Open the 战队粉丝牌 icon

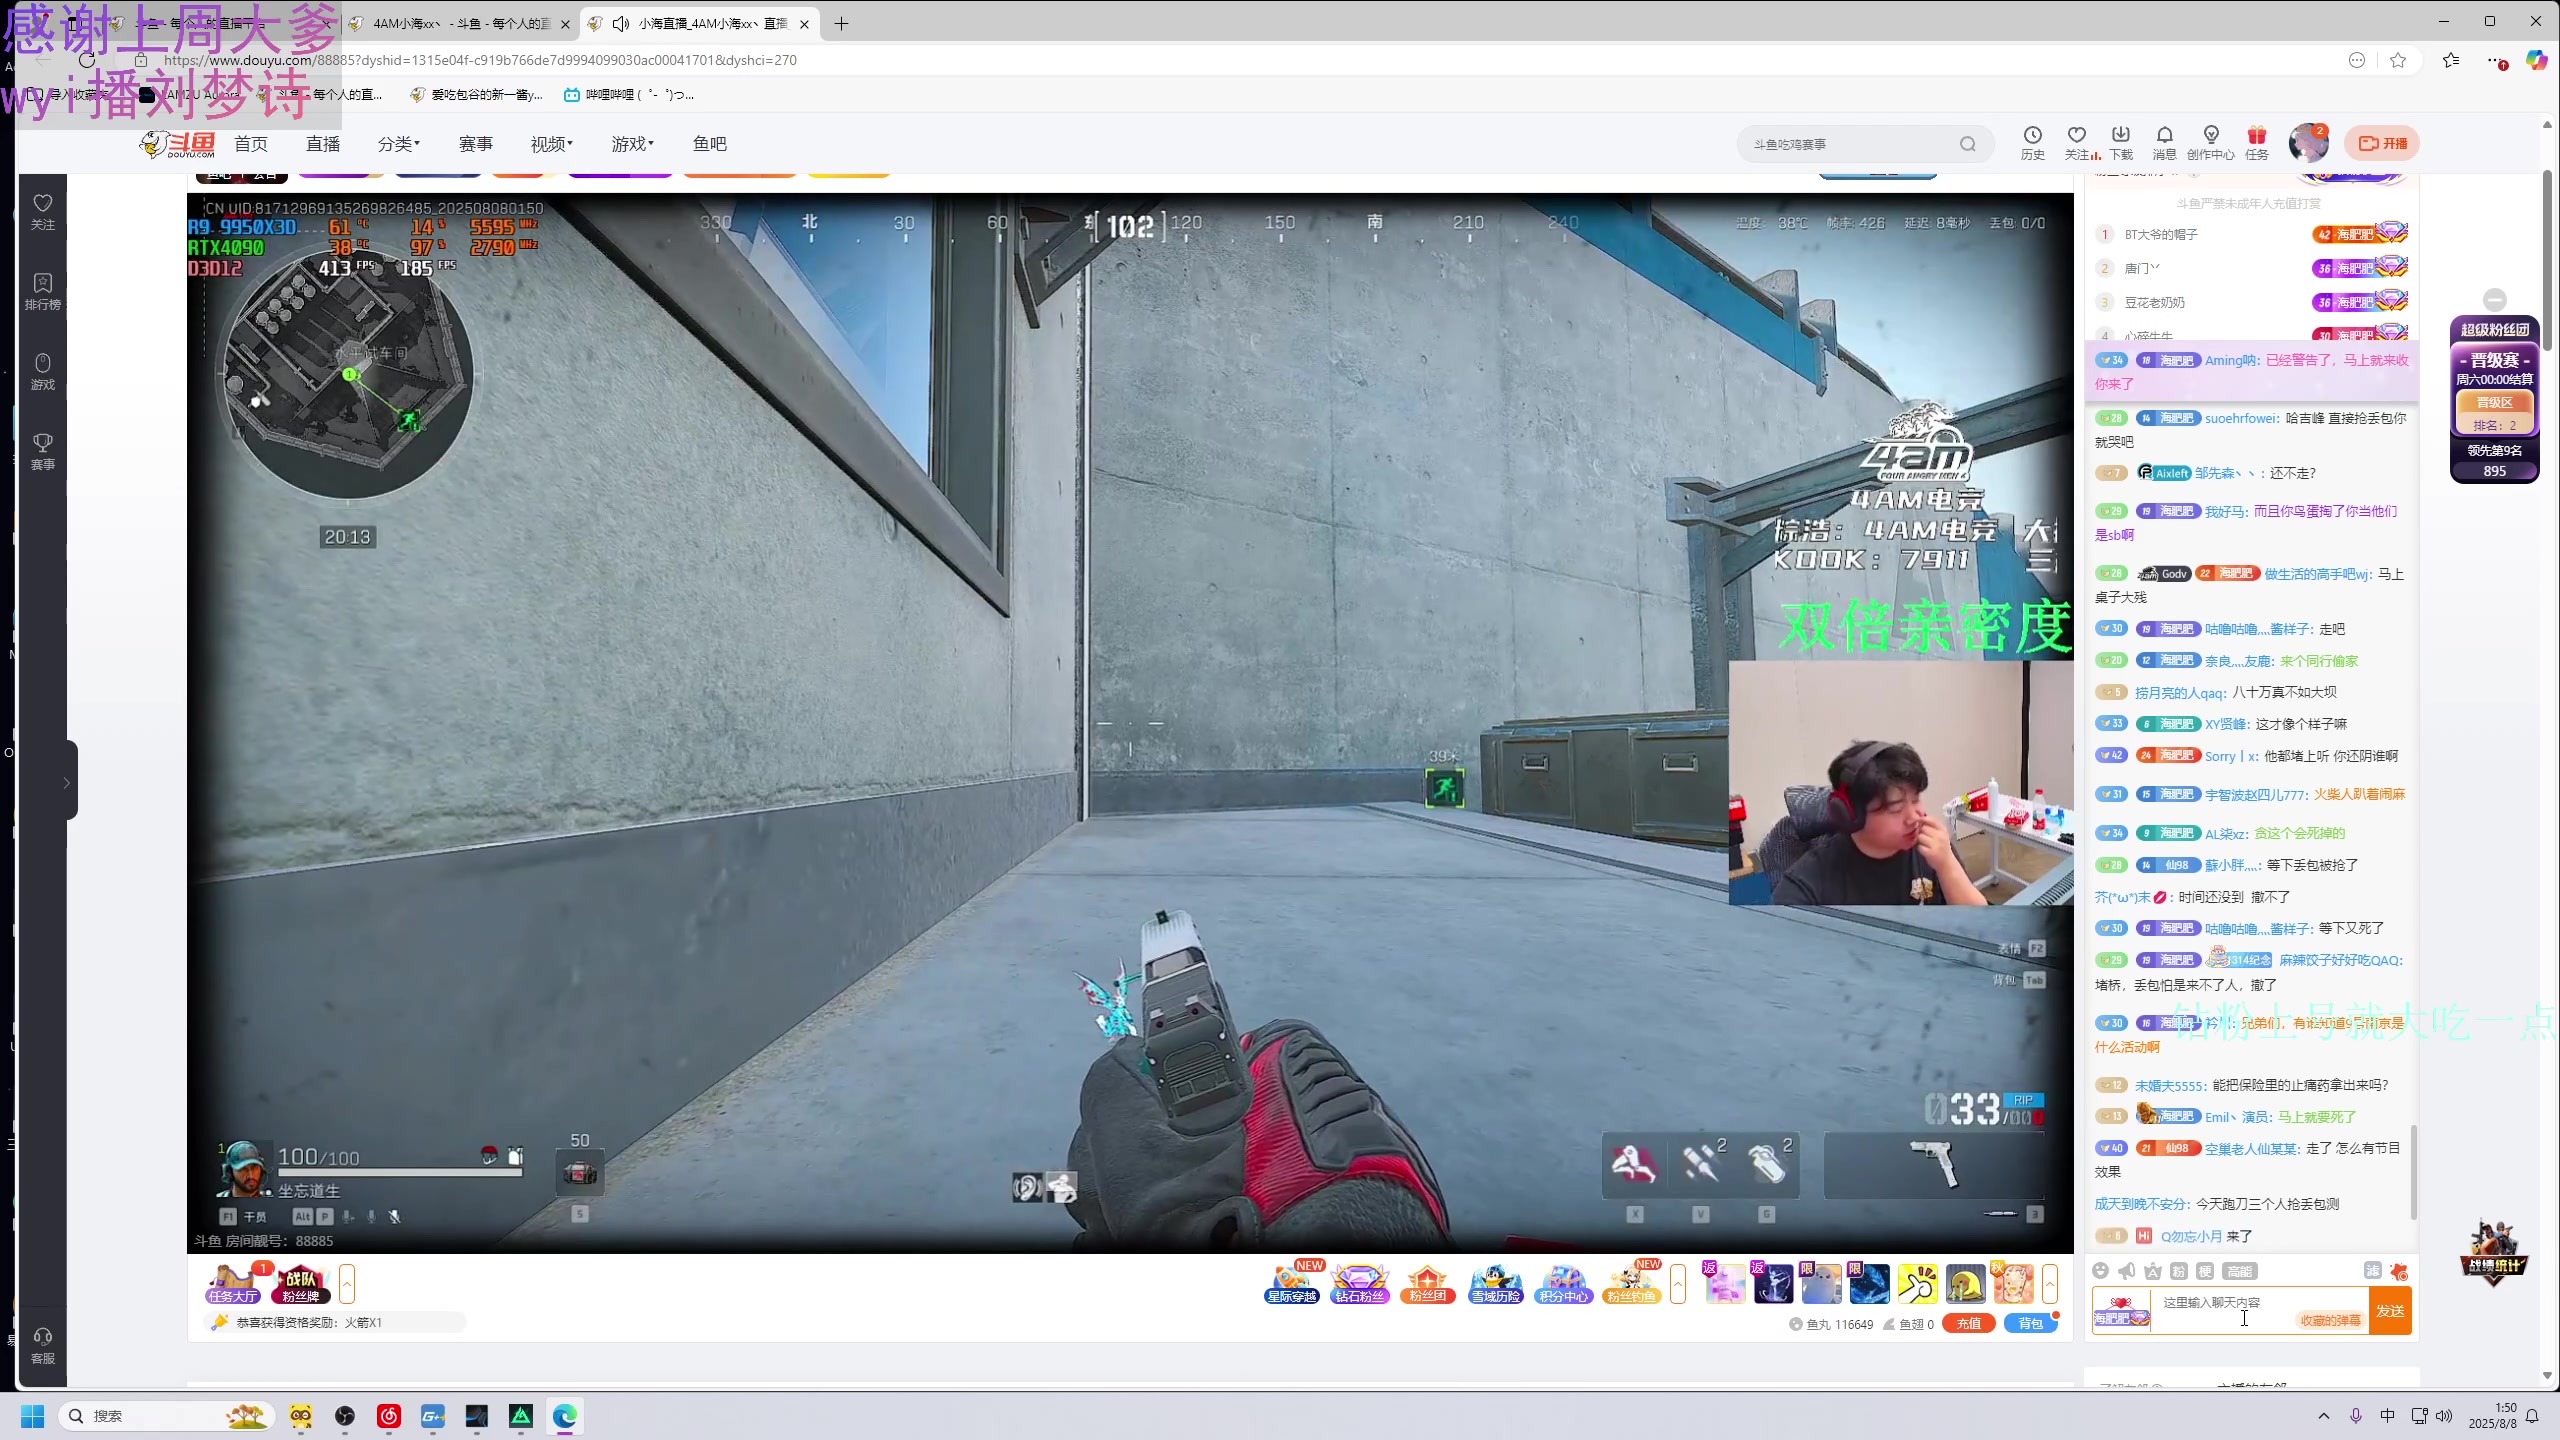[x=300, y=1284]
